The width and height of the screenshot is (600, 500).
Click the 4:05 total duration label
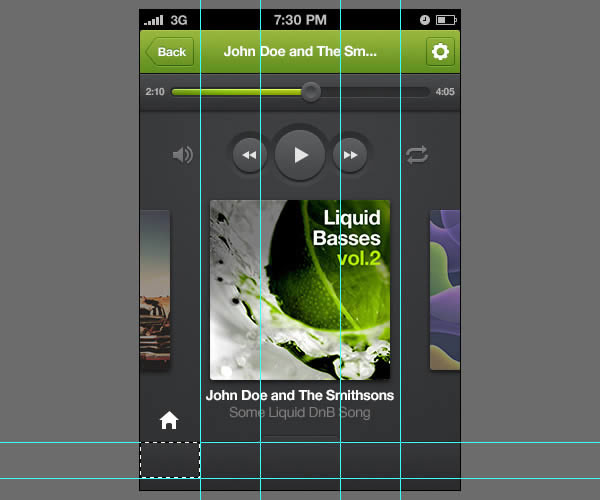(x=445, y=92)
